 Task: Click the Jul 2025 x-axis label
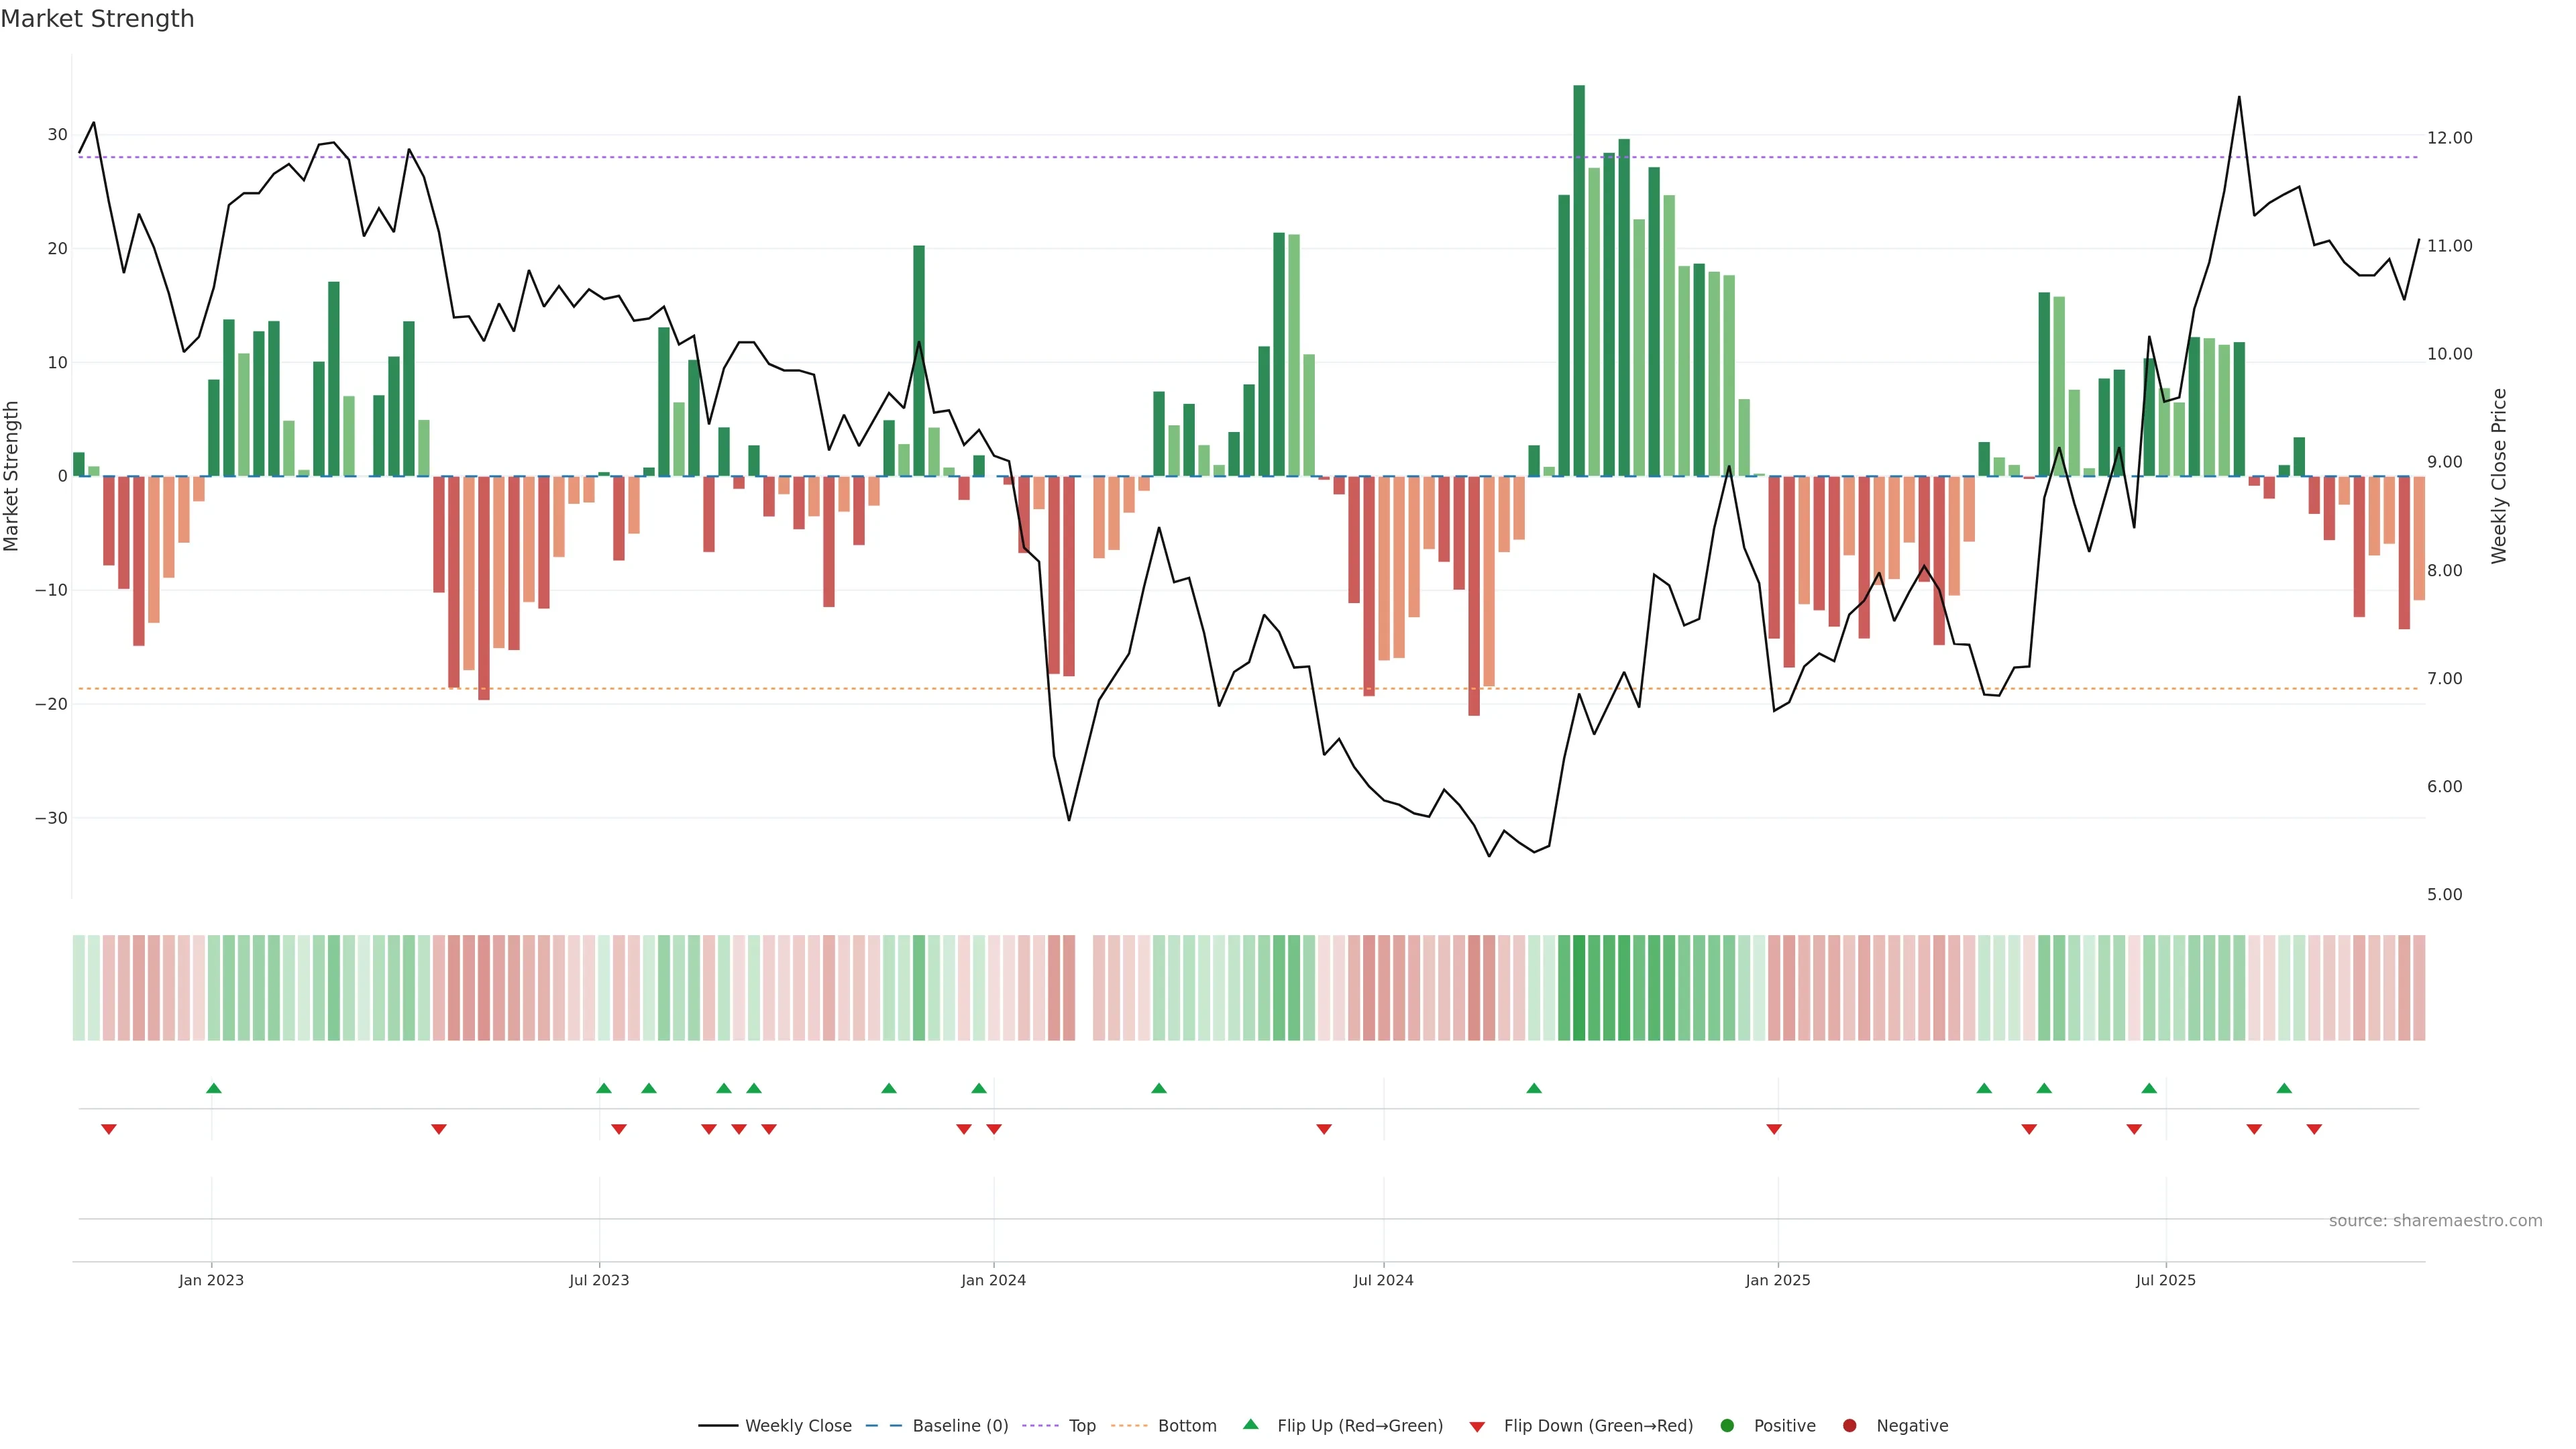pos(2166,1280)
